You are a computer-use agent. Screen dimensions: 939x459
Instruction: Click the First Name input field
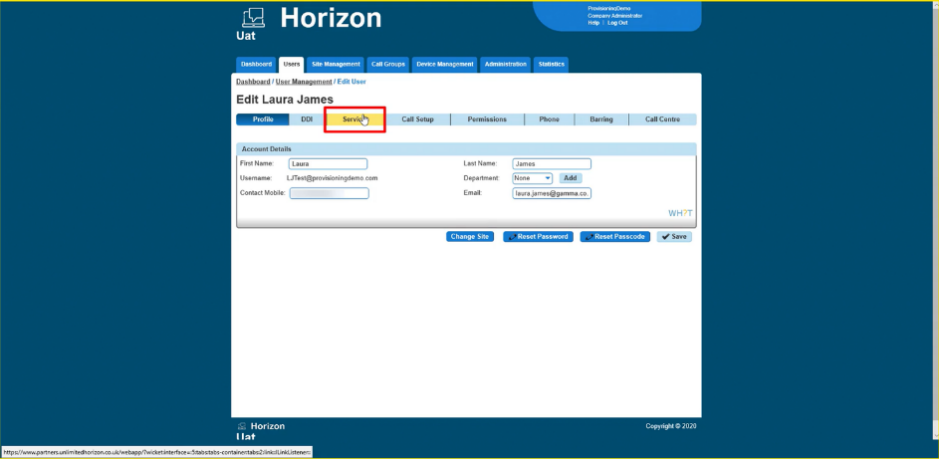328,164
